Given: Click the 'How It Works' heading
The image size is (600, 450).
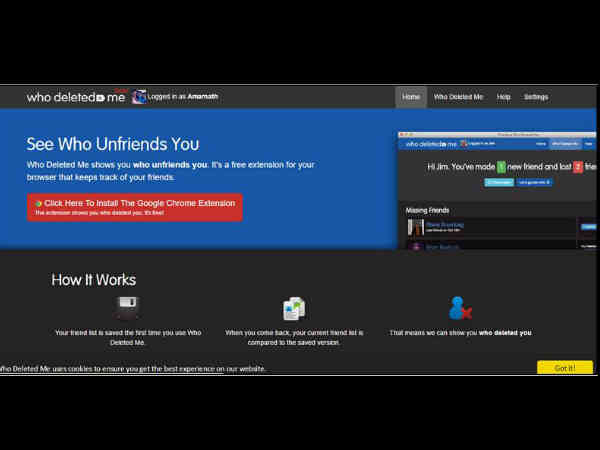Looking at the screenshot, I should (94, 280).
